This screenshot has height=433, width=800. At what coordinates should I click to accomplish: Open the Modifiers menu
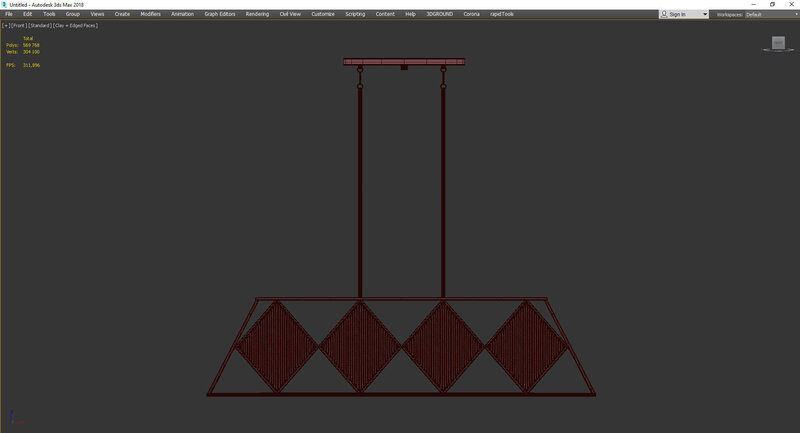click(x=150, y=14)
